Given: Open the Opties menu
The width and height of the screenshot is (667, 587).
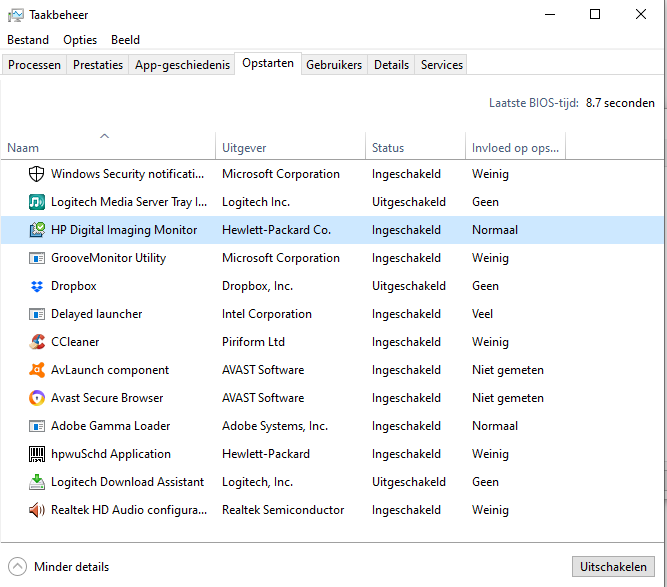Looking at the screenshot, I should pyautogui.click(x=80, y=40).
